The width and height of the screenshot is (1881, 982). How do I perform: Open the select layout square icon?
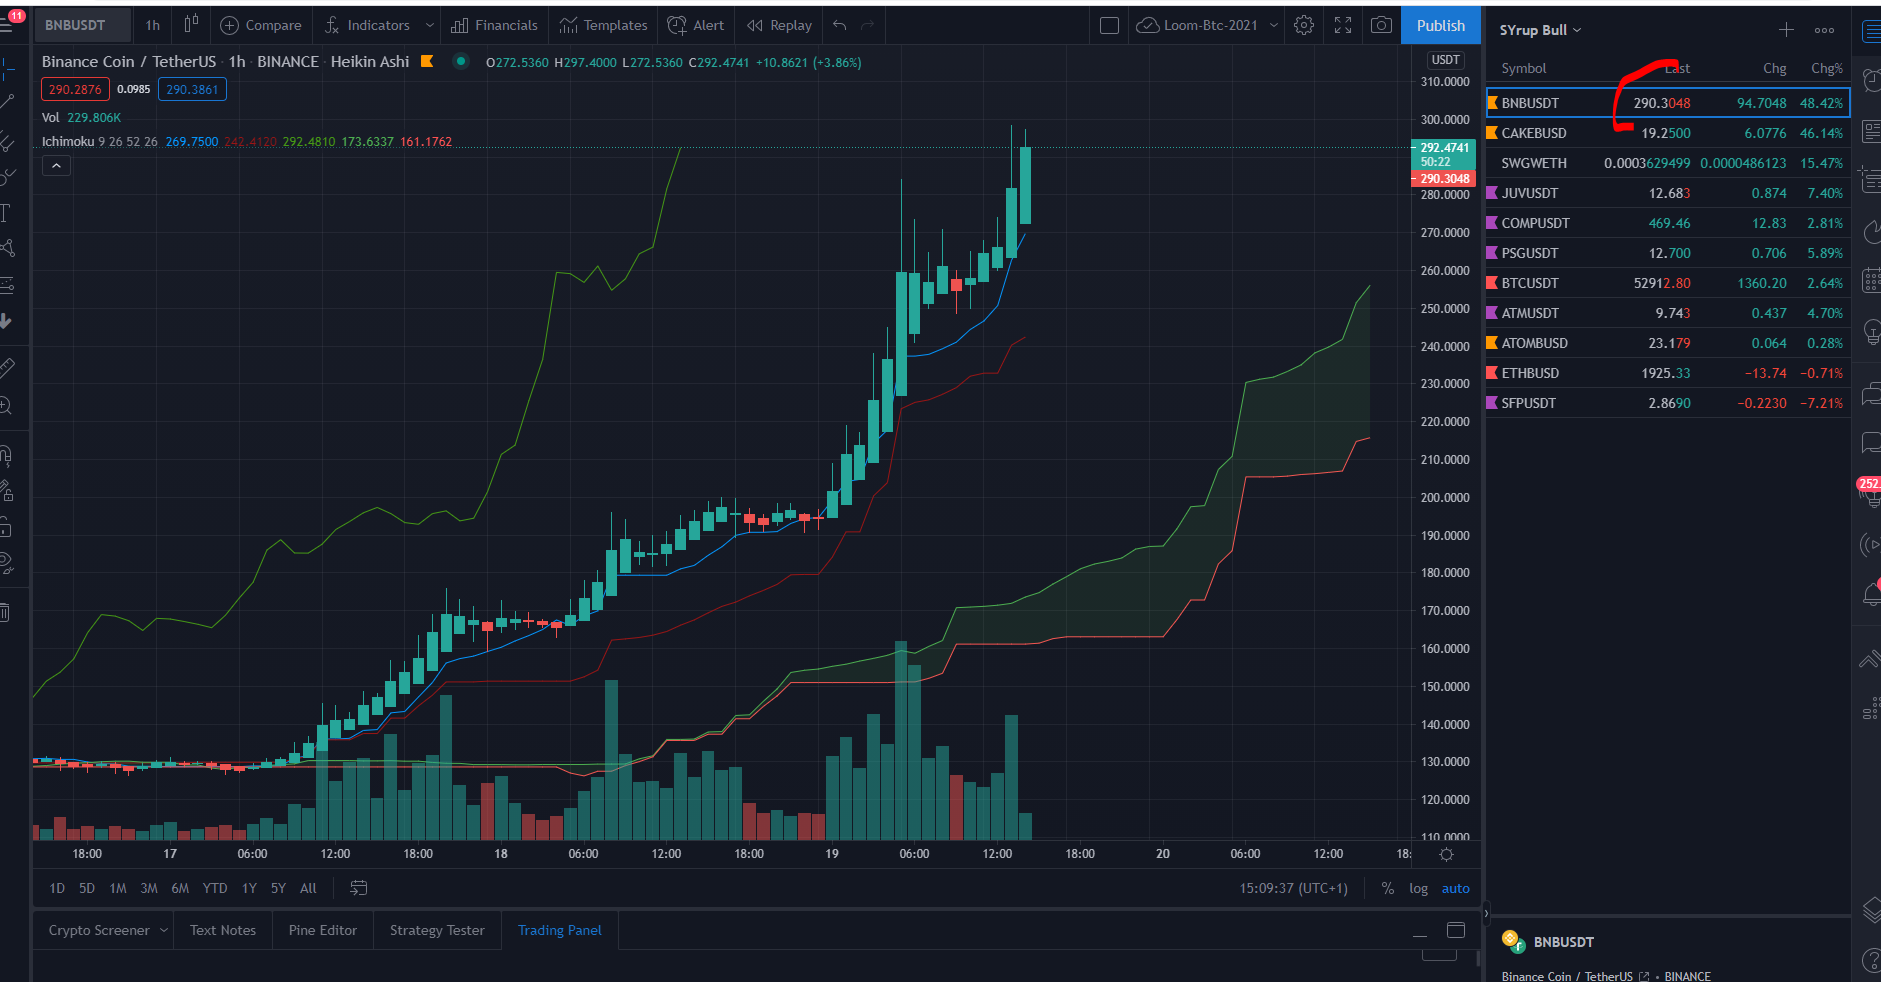(x=1109, y=25)
